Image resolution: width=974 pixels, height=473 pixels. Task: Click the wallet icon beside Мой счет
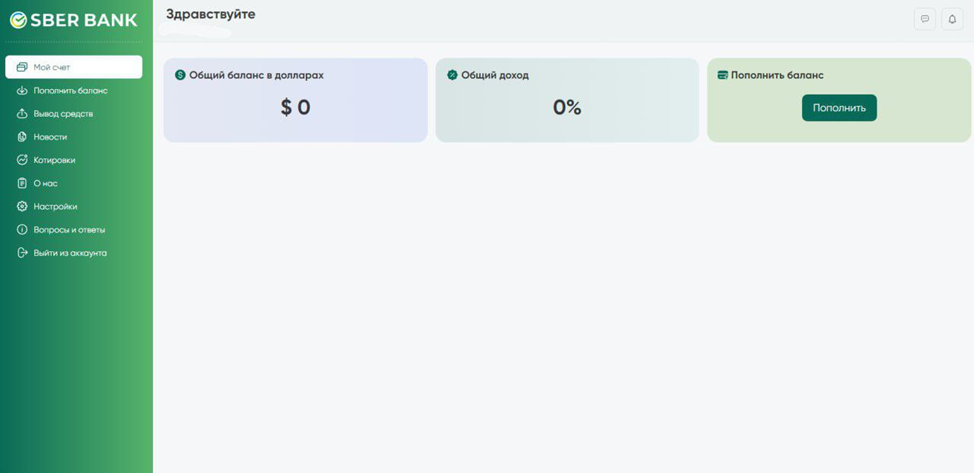click(22, 67)
